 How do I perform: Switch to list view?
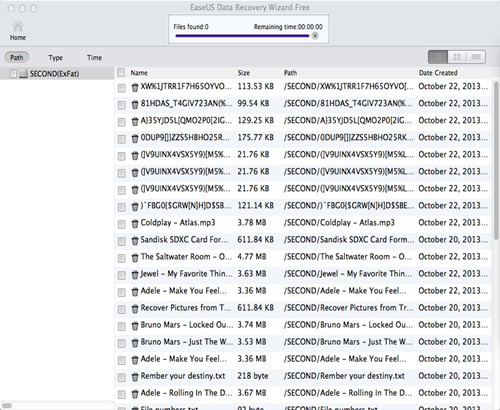coord(438,57)
